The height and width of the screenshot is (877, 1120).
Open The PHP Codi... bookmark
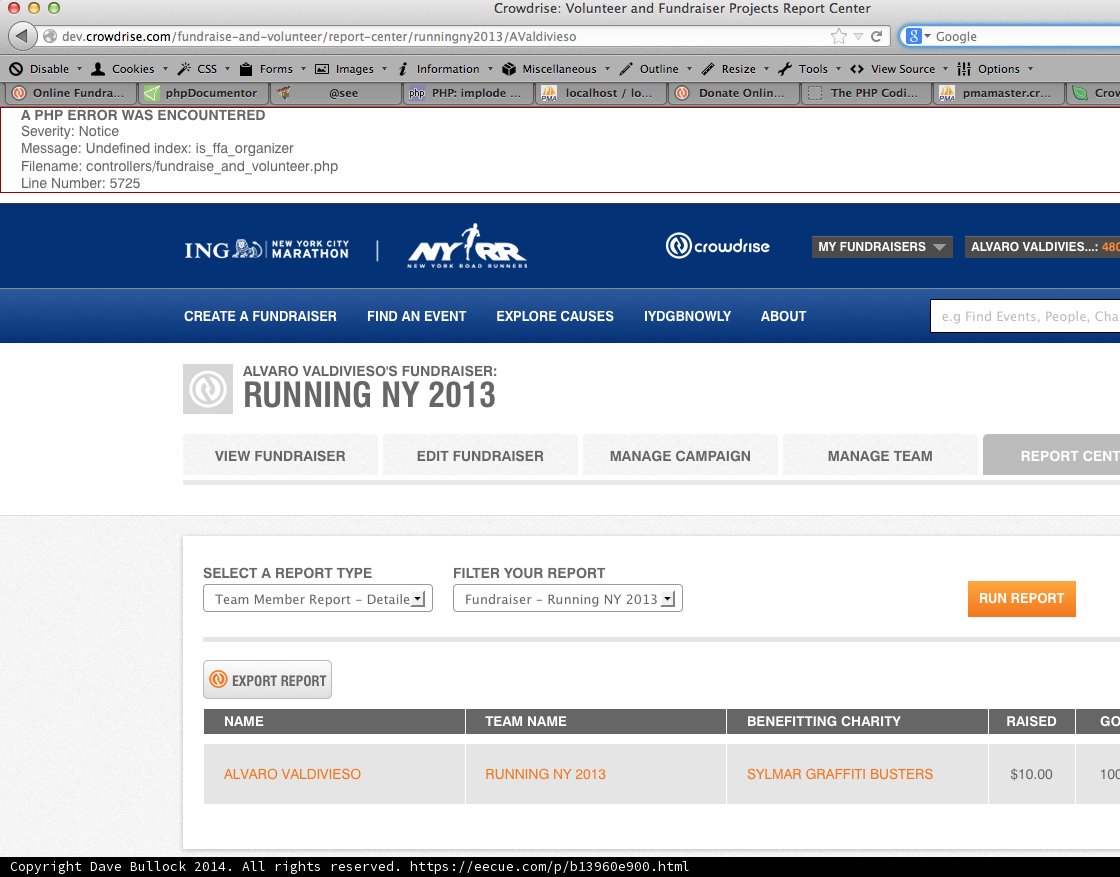tap(866, 93)
